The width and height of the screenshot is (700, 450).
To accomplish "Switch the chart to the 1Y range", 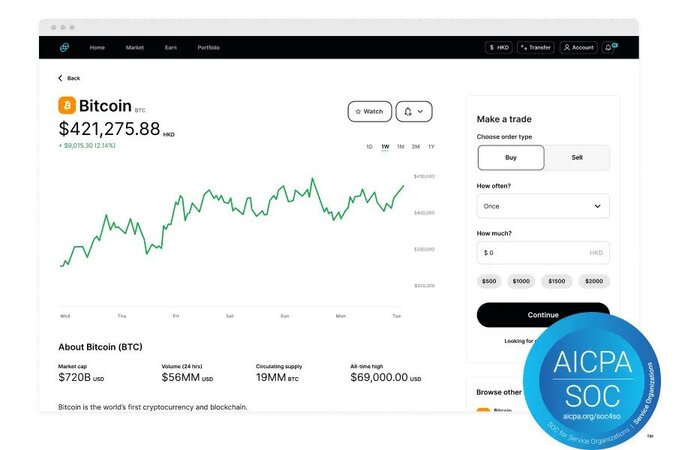I will (431, 147).
